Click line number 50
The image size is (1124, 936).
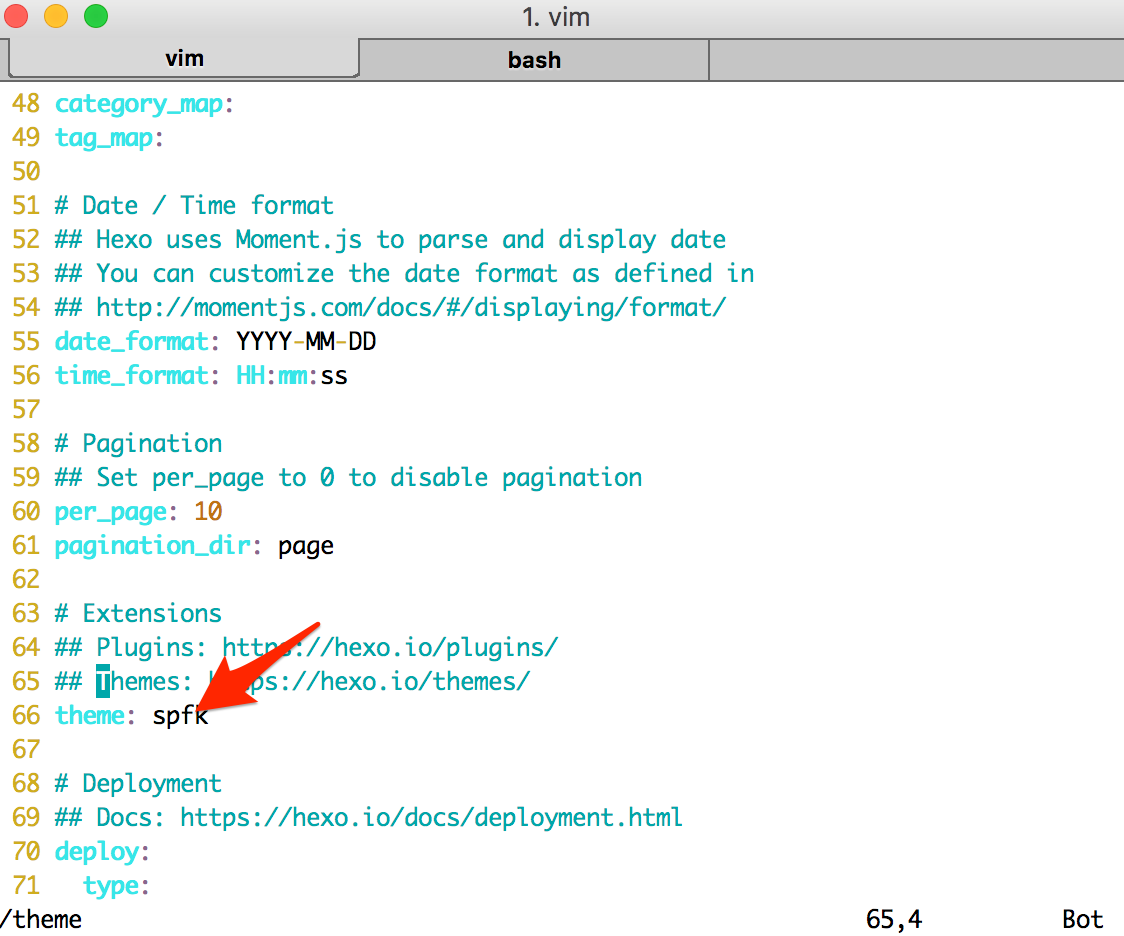click(x=26, y=172)
